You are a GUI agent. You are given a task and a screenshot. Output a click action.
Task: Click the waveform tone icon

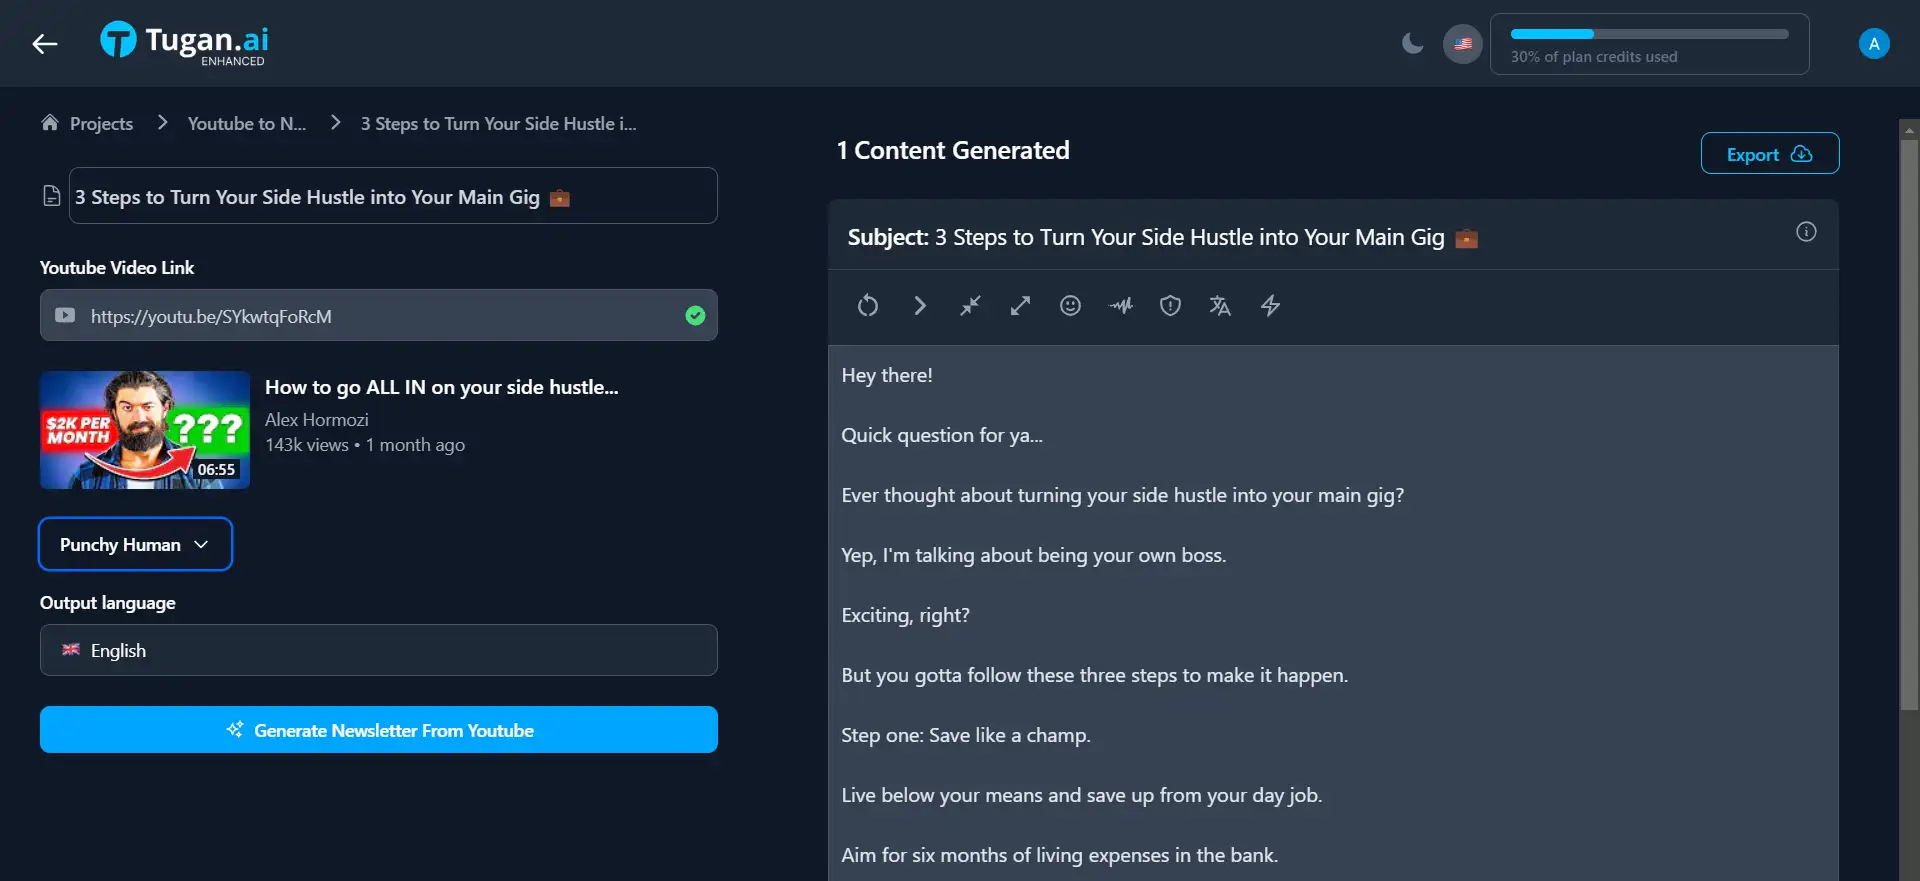(1121, 306)
